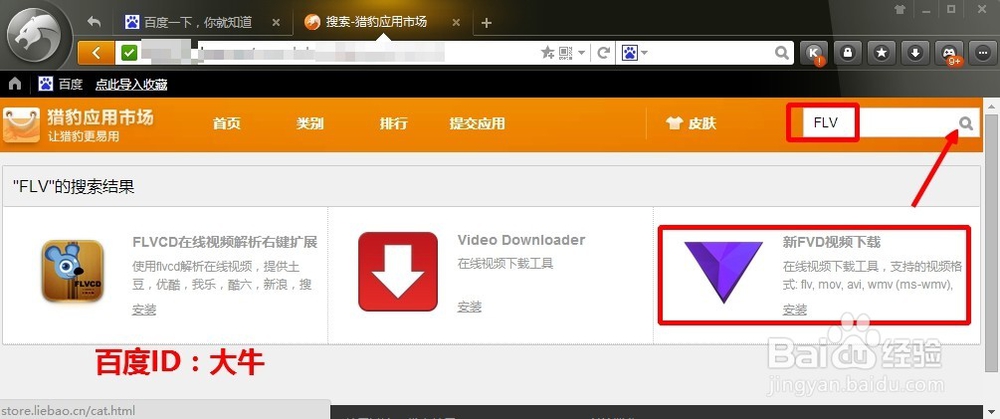
Task: Open 皮肤 skins section
Action: (691, 123)
